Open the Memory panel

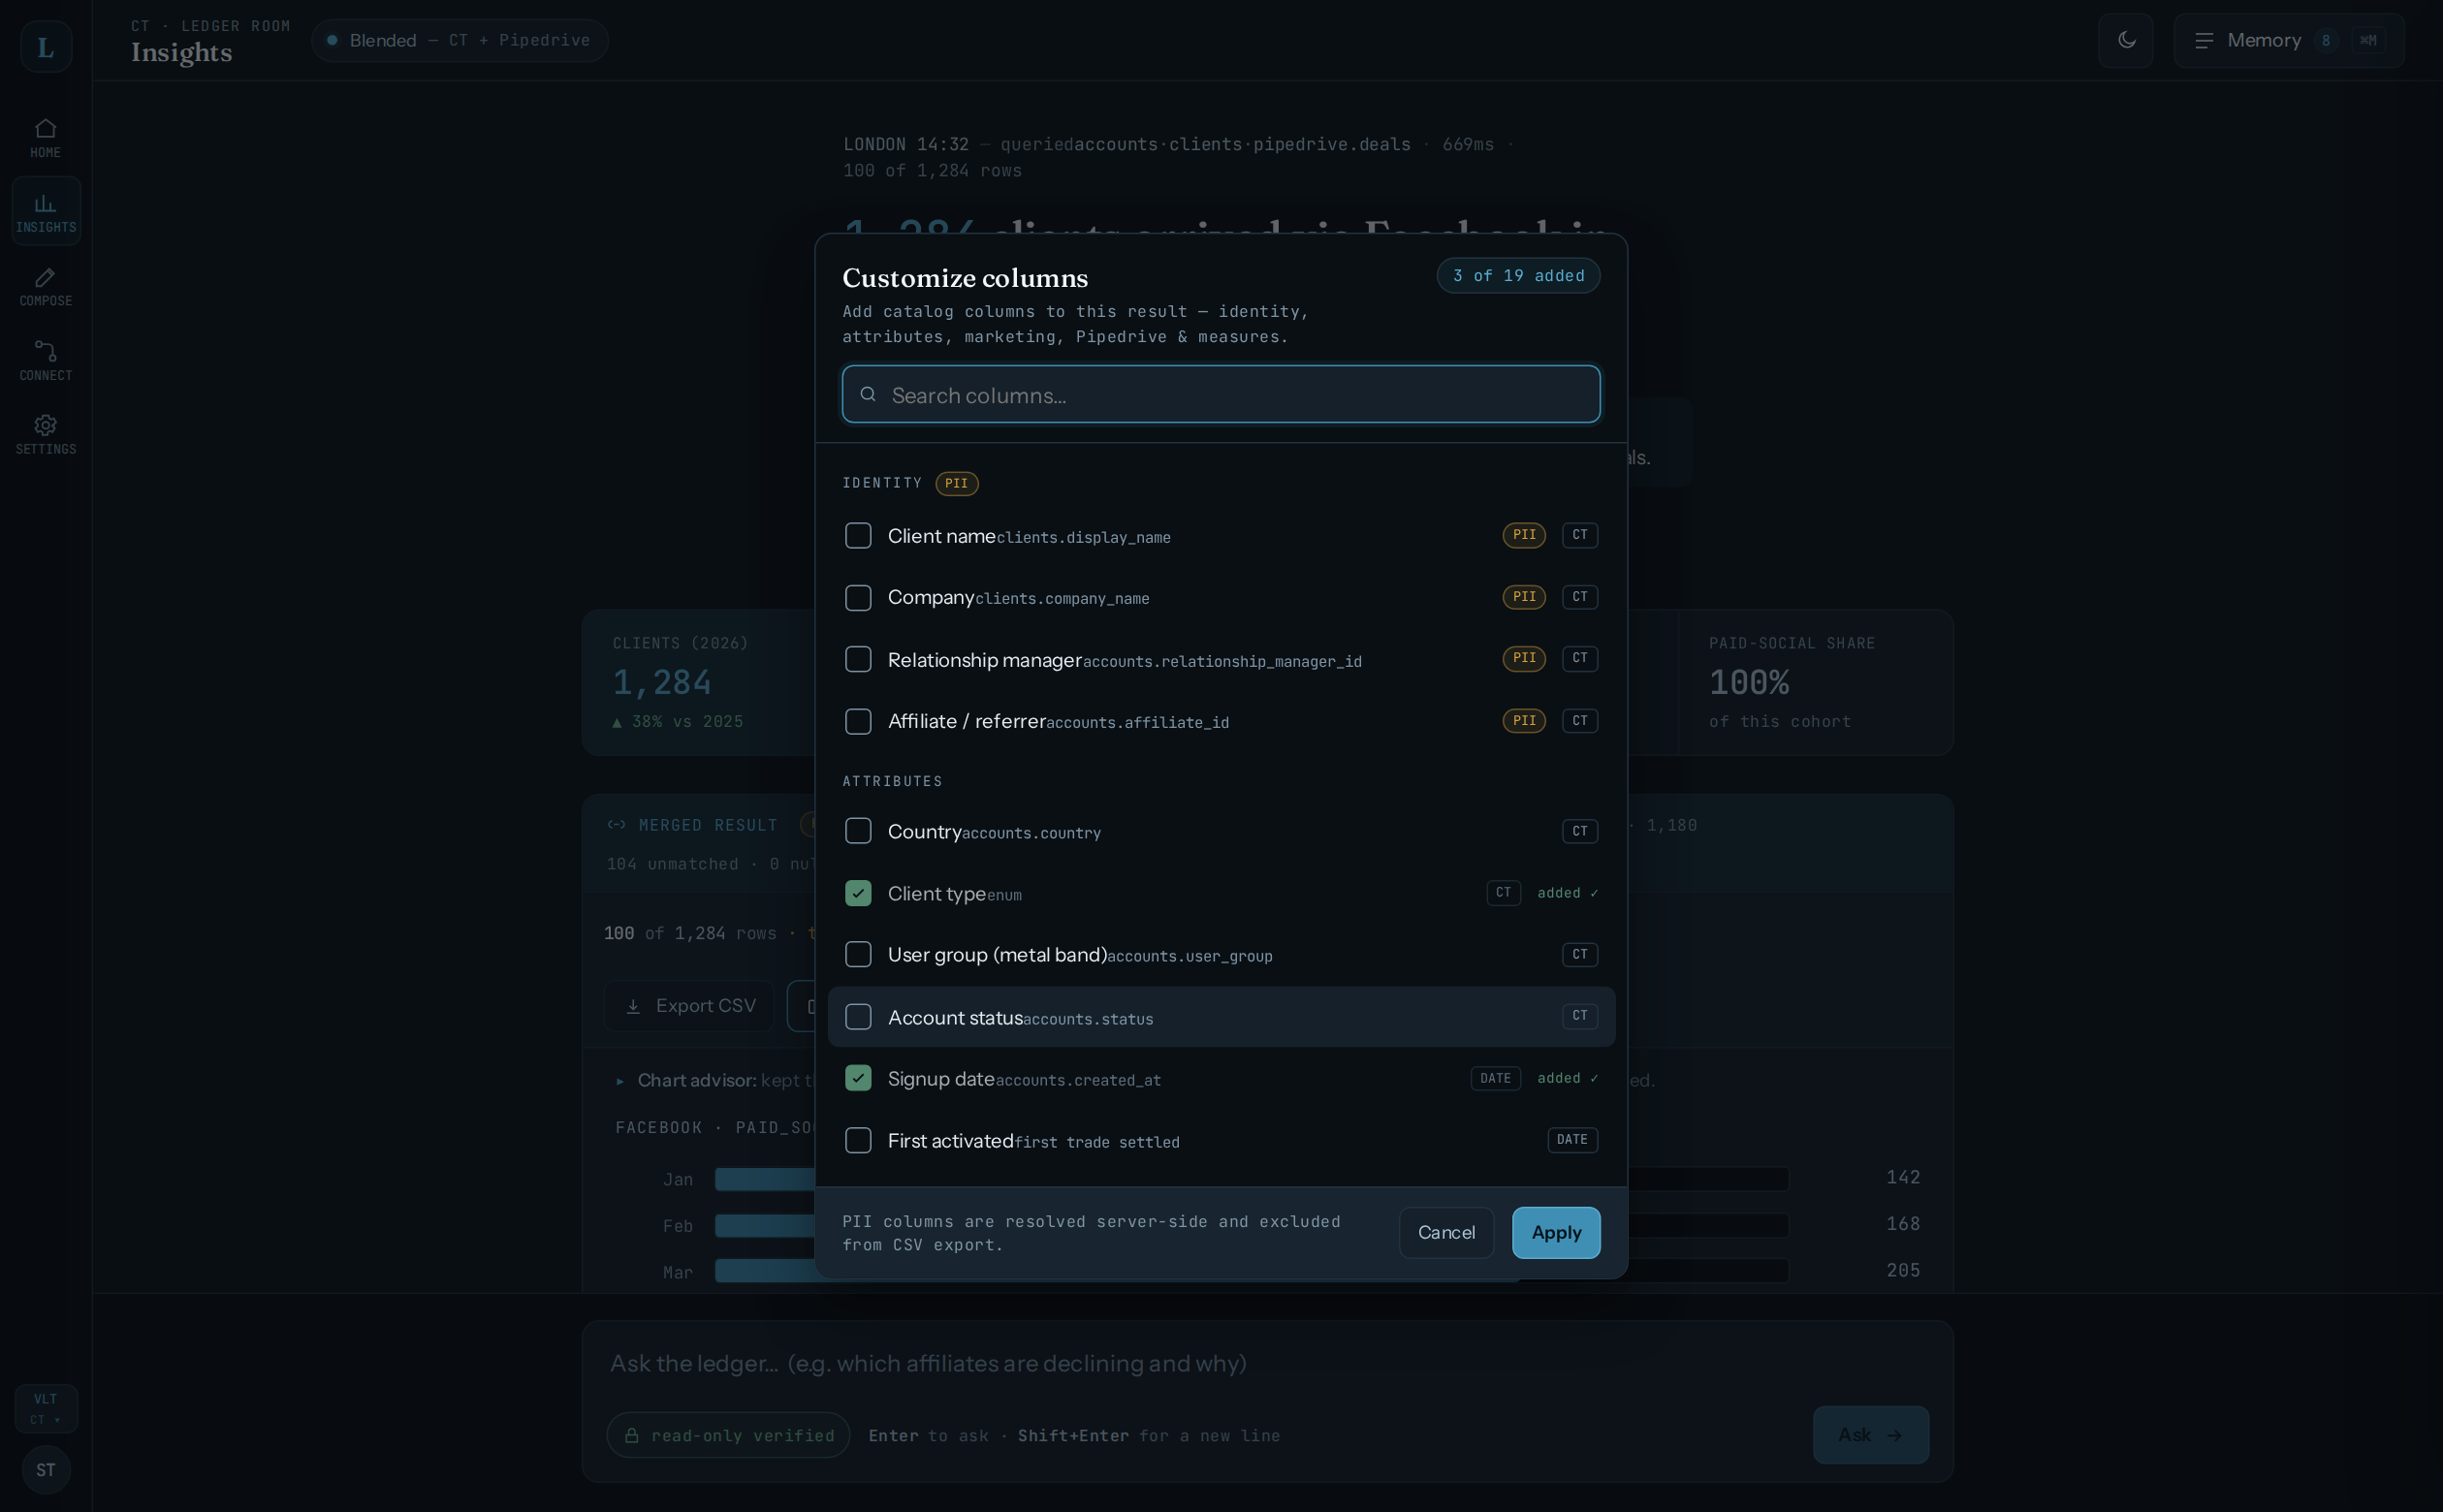pos(2289,40)
